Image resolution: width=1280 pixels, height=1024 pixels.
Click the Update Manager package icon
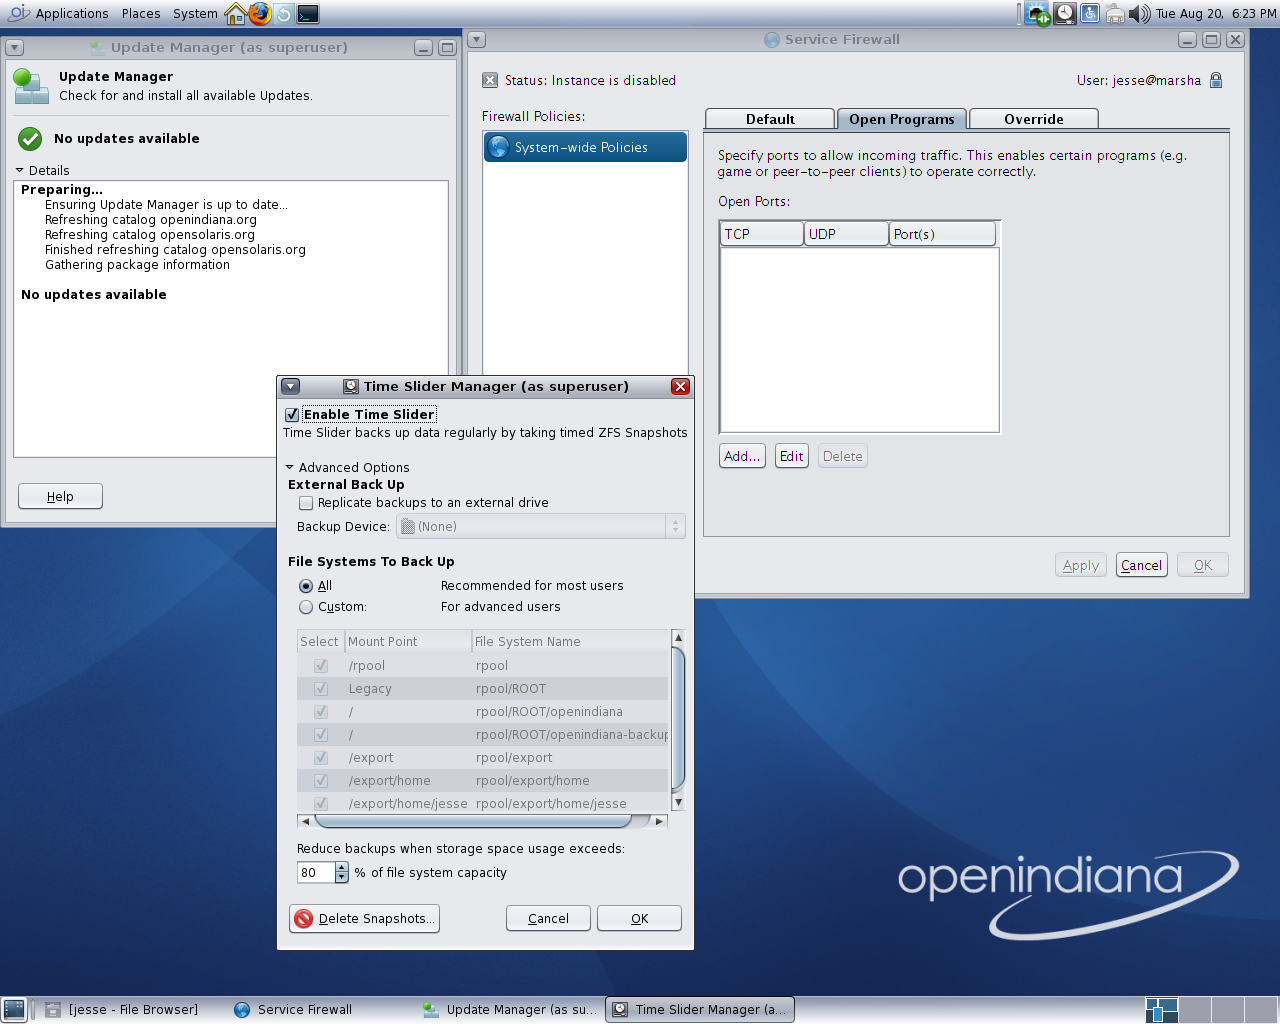coord(31,87)
